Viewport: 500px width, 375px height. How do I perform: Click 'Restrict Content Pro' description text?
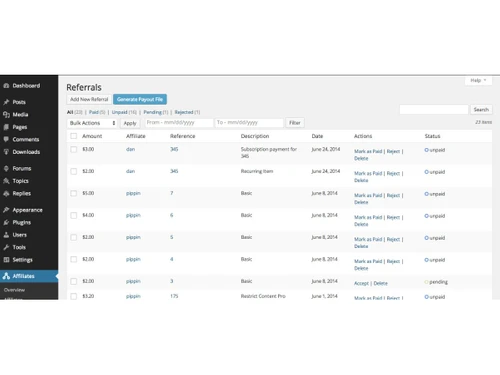pos(263,296)
